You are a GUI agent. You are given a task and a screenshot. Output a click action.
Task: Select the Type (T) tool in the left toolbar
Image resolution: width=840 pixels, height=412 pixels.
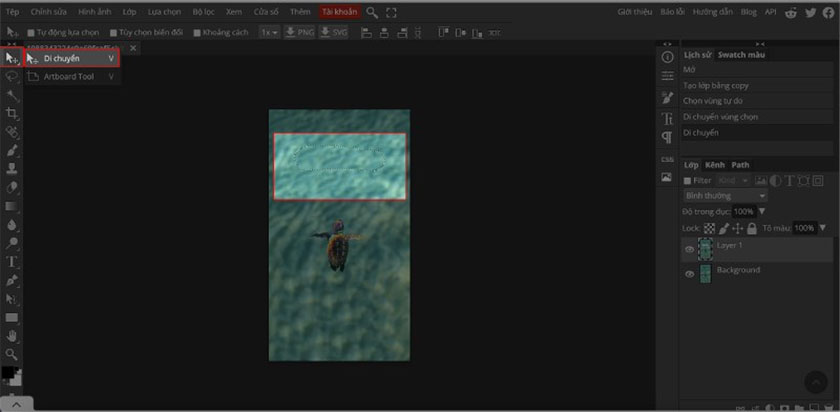tap(12, 261)
